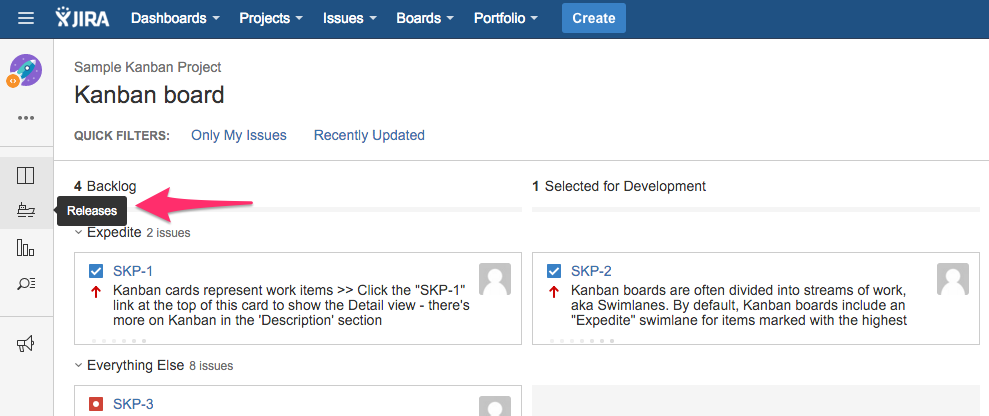Click the SKP-2 task type icon
Screen dimensions: 989x416
[554, 271]
